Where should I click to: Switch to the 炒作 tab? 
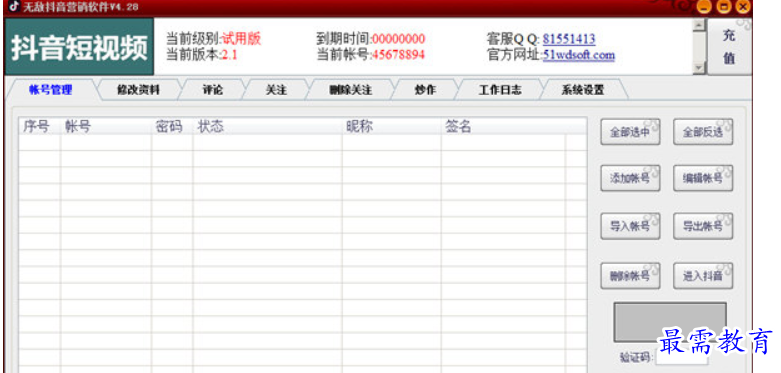425,90
